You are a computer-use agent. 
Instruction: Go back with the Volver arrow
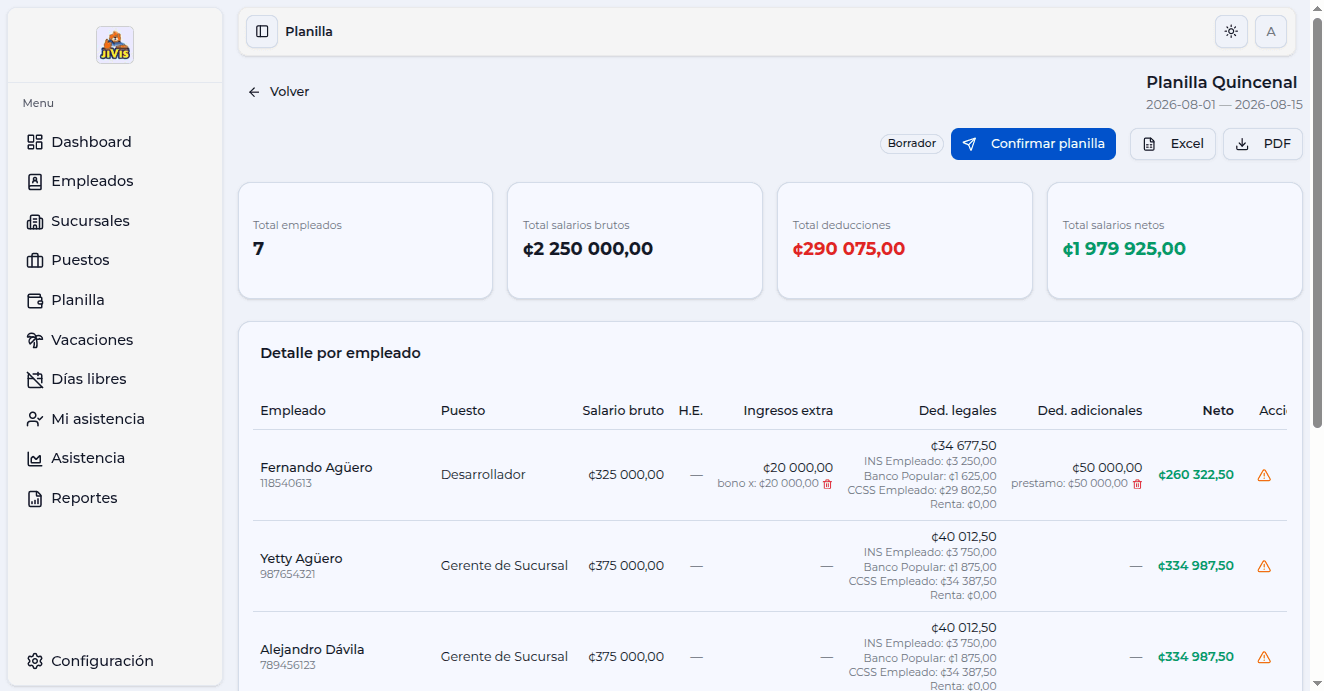click(x=279, y=92)
